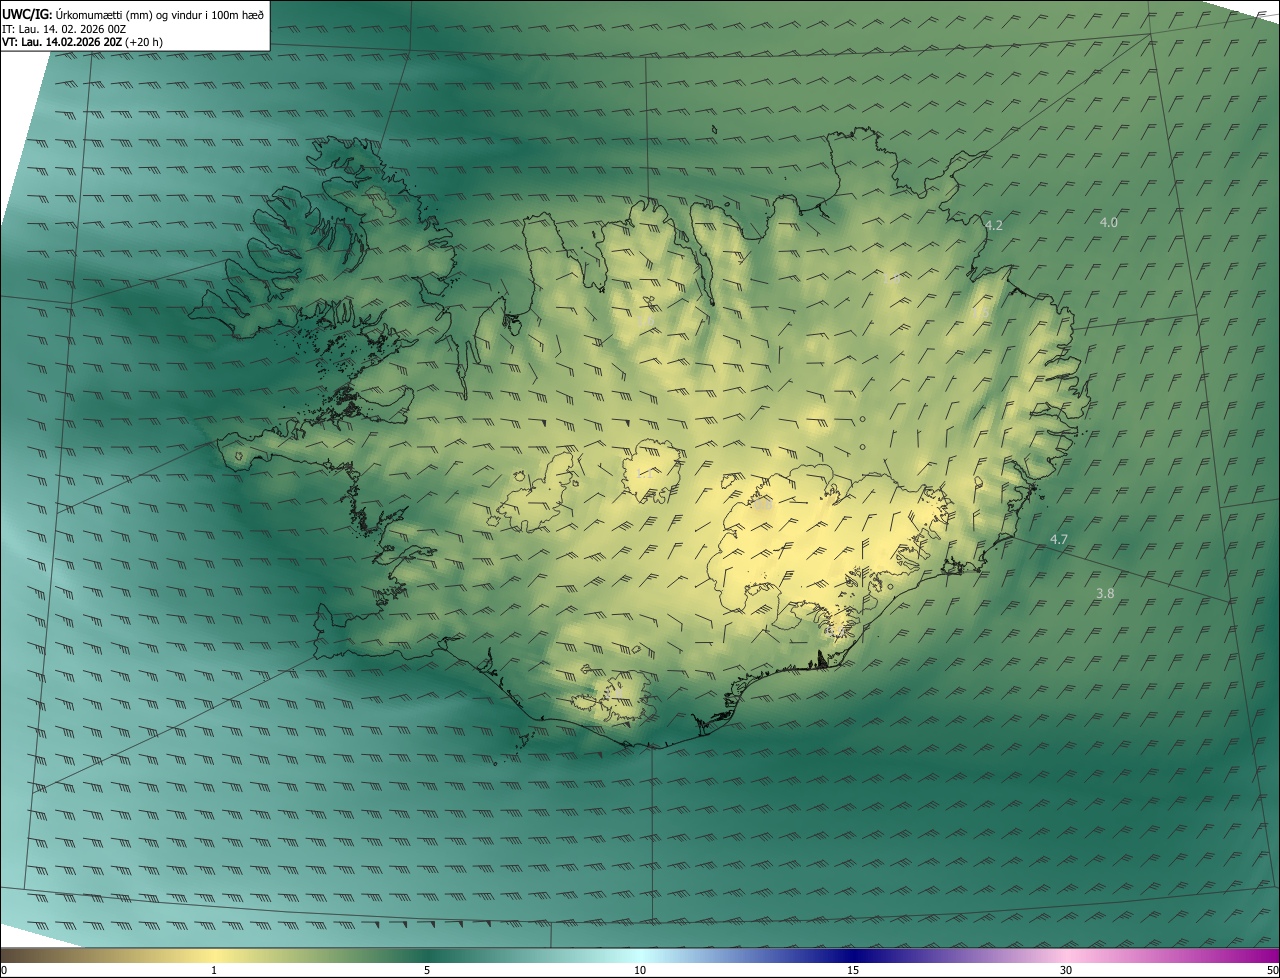The height and width of the screenshot is (978, 1280).
Task: Click the 4.7 precipitation value label
Action: click(1058, 540)
